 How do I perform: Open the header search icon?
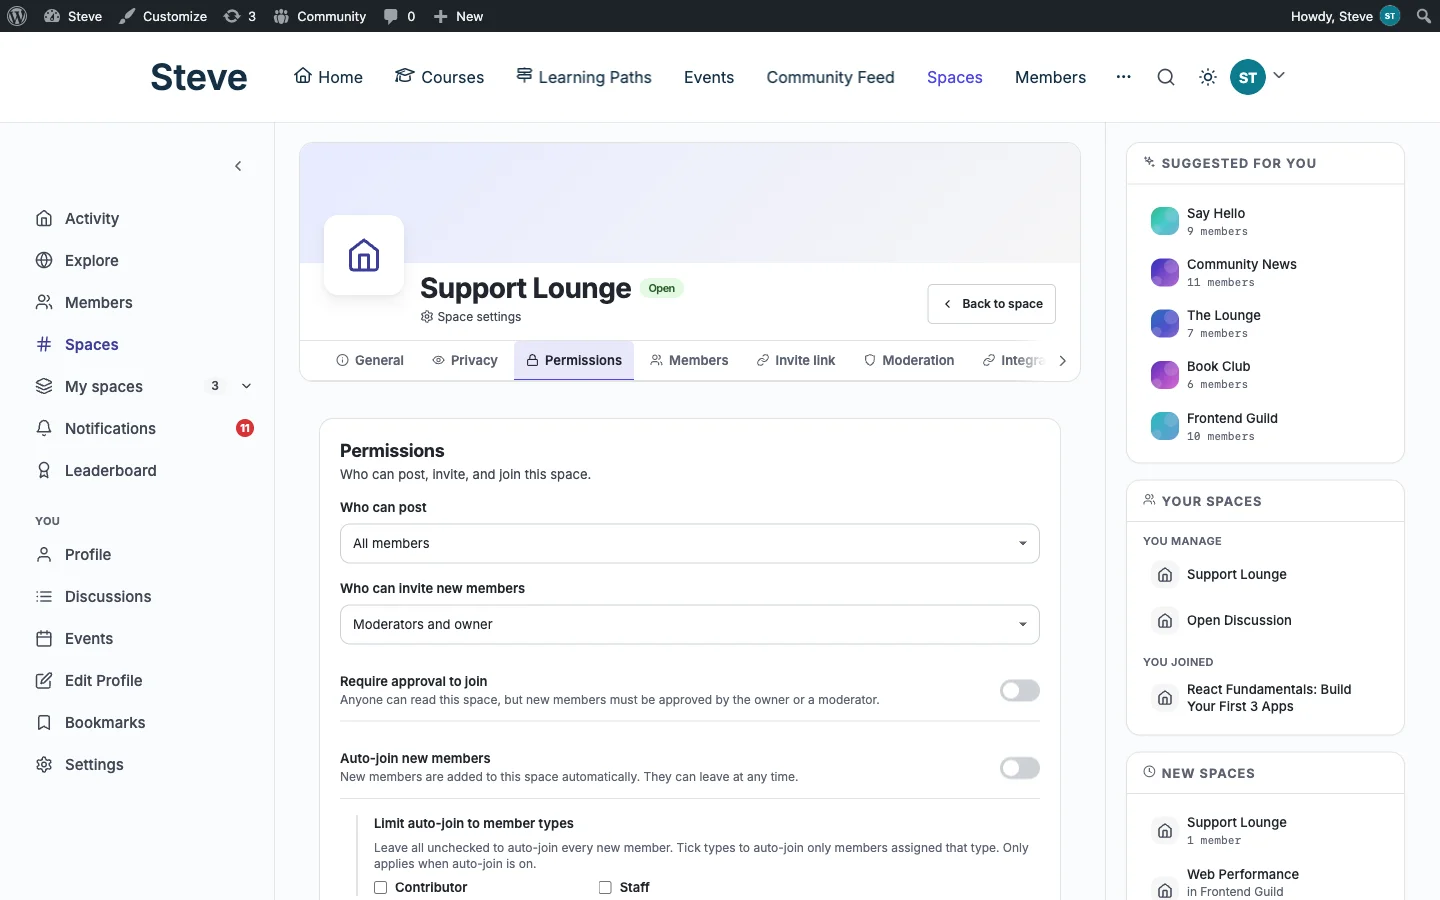[1166, 77]
